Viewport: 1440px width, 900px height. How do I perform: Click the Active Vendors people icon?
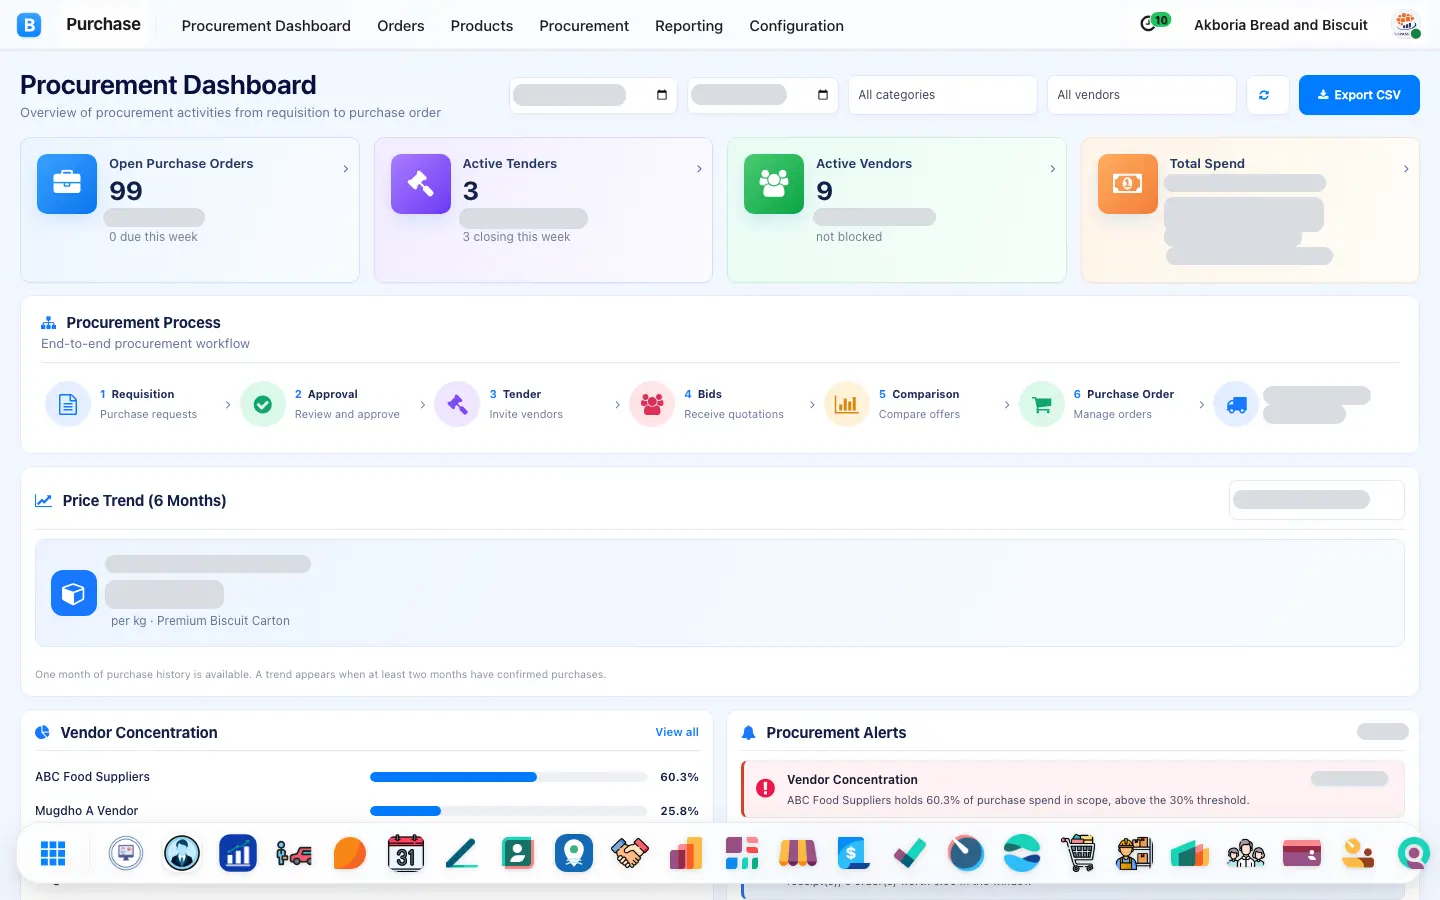(774, 184)
